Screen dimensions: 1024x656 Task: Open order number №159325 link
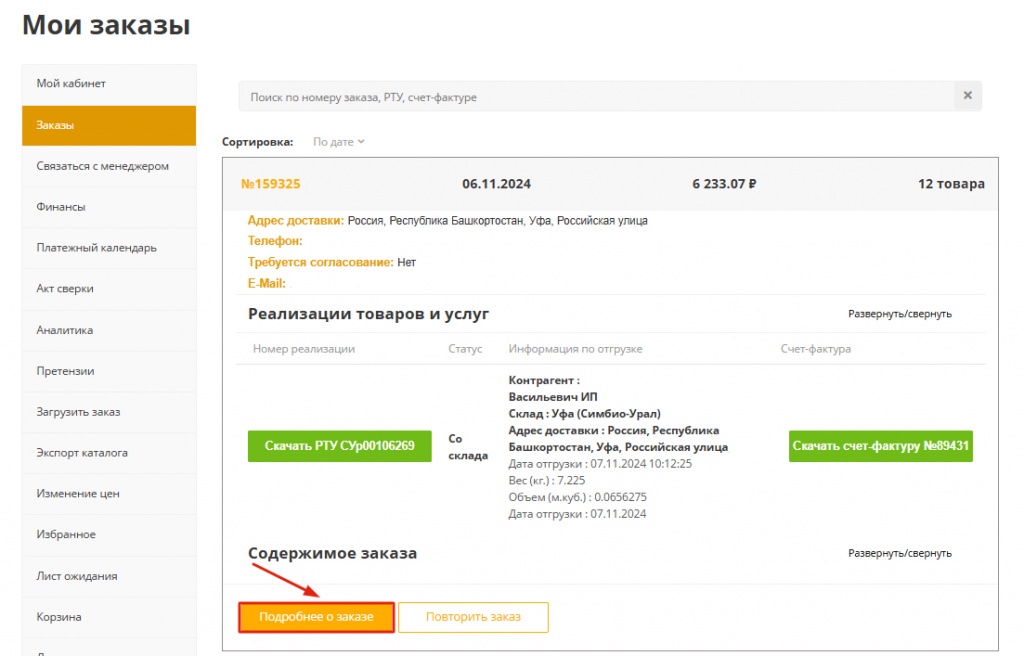(x=271, y=184)
